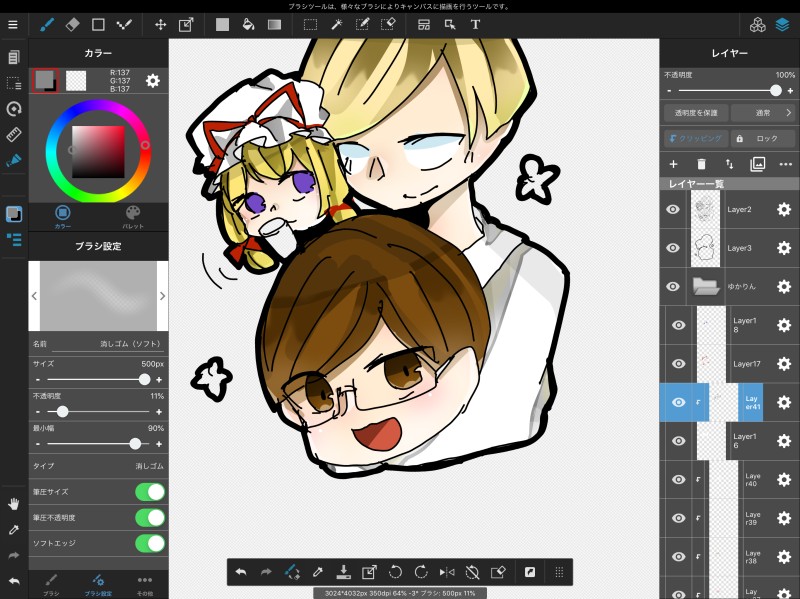
Task: Select the Eyedropper in left sidebar
Action: click(14, 530)
